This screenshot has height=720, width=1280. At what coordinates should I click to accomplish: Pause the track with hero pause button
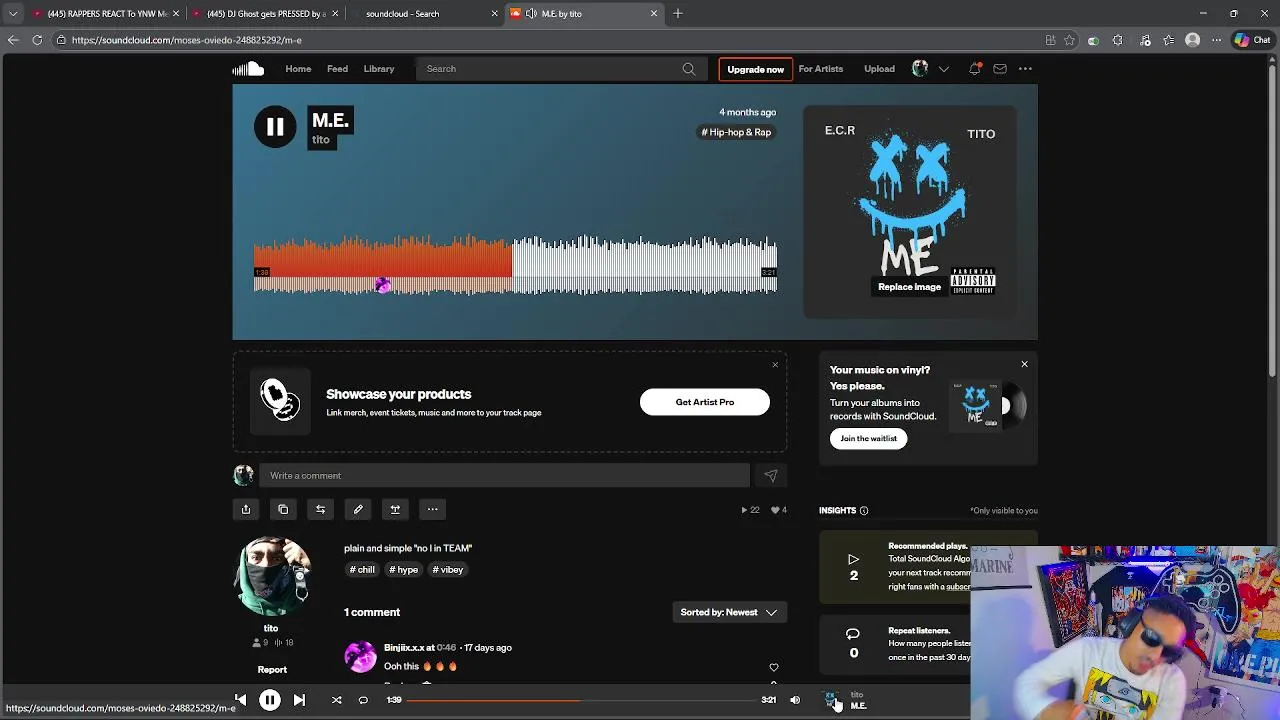275,127
